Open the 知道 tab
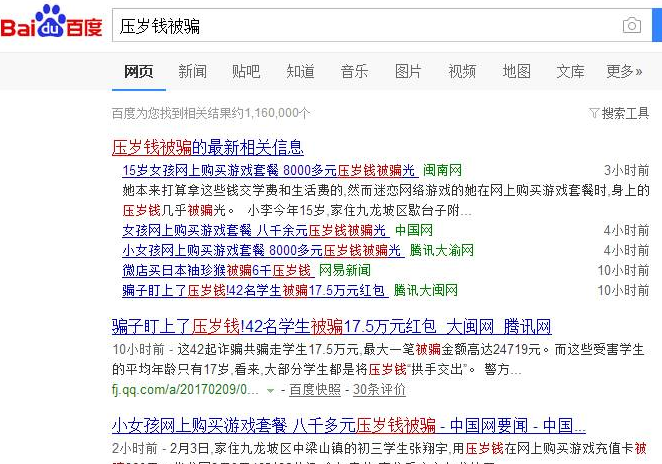The width and height of the screenshot is (662, 464). 300,71
